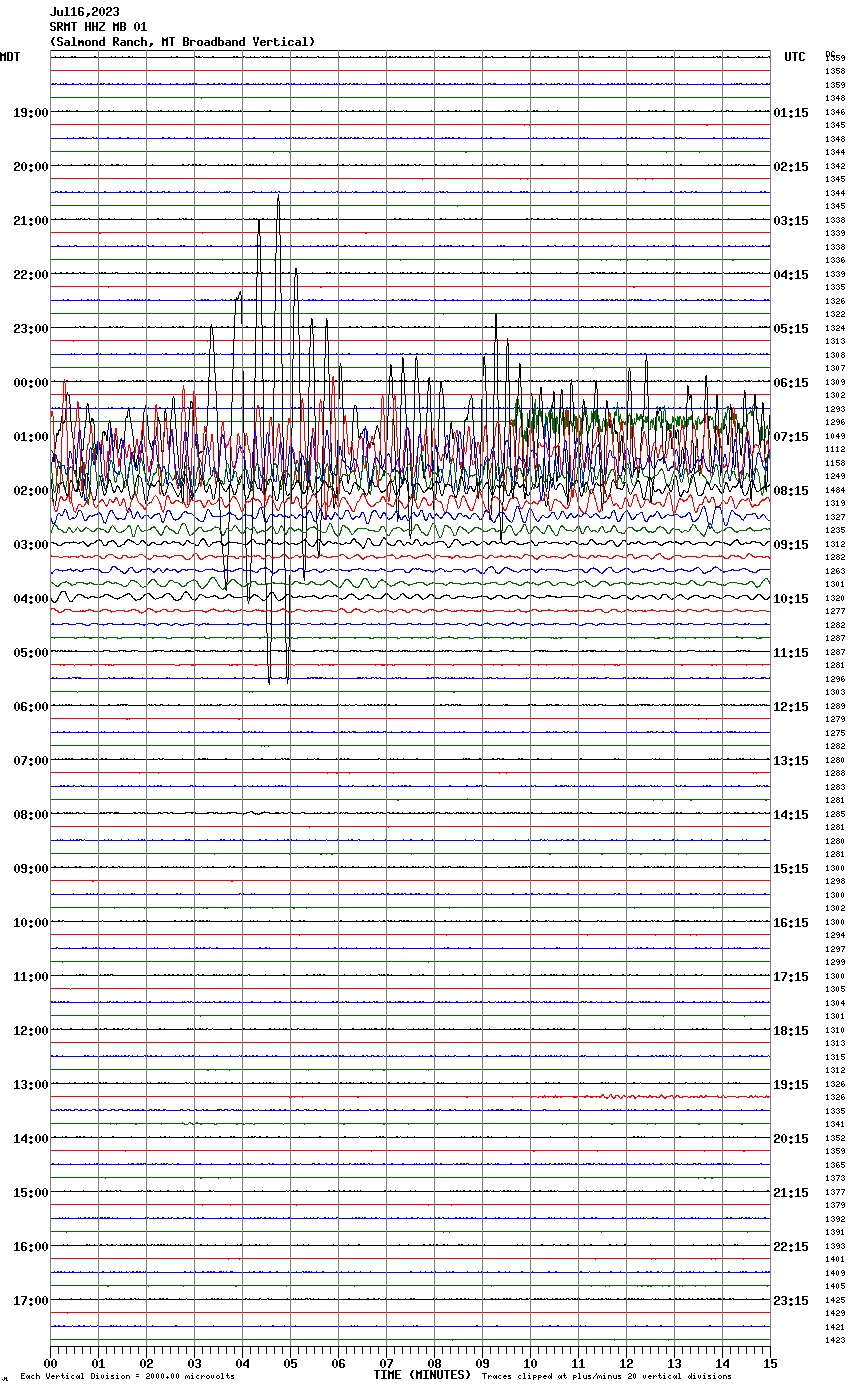
Task: Click the vertical division microvolts scale note
Action: (x=127, y=1377)
